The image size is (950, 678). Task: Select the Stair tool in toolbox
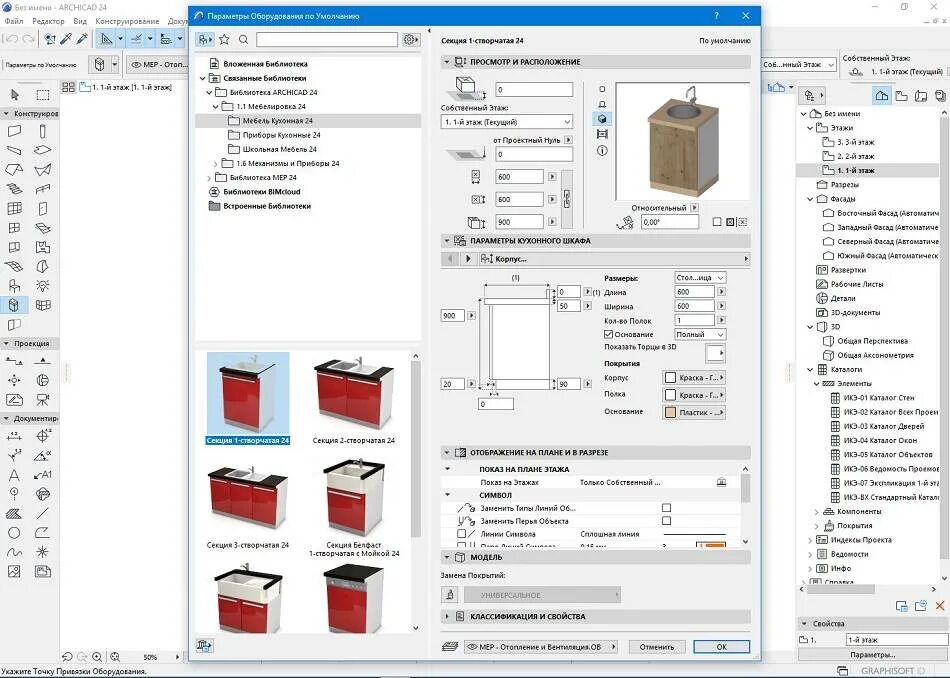coord(15,189)
